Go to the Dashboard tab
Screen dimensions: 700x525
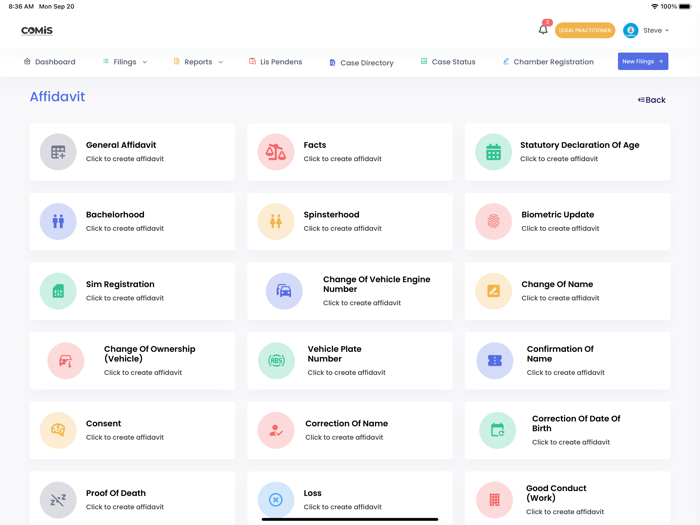coord(50,62)
